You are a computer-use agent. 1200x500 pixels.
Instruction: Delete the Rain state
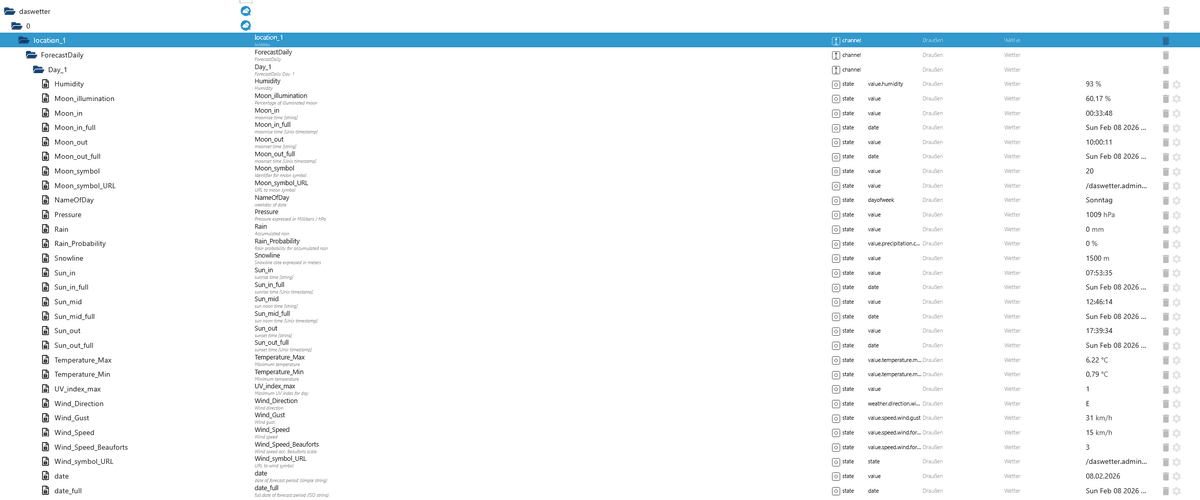click(x=1166, y=229)
